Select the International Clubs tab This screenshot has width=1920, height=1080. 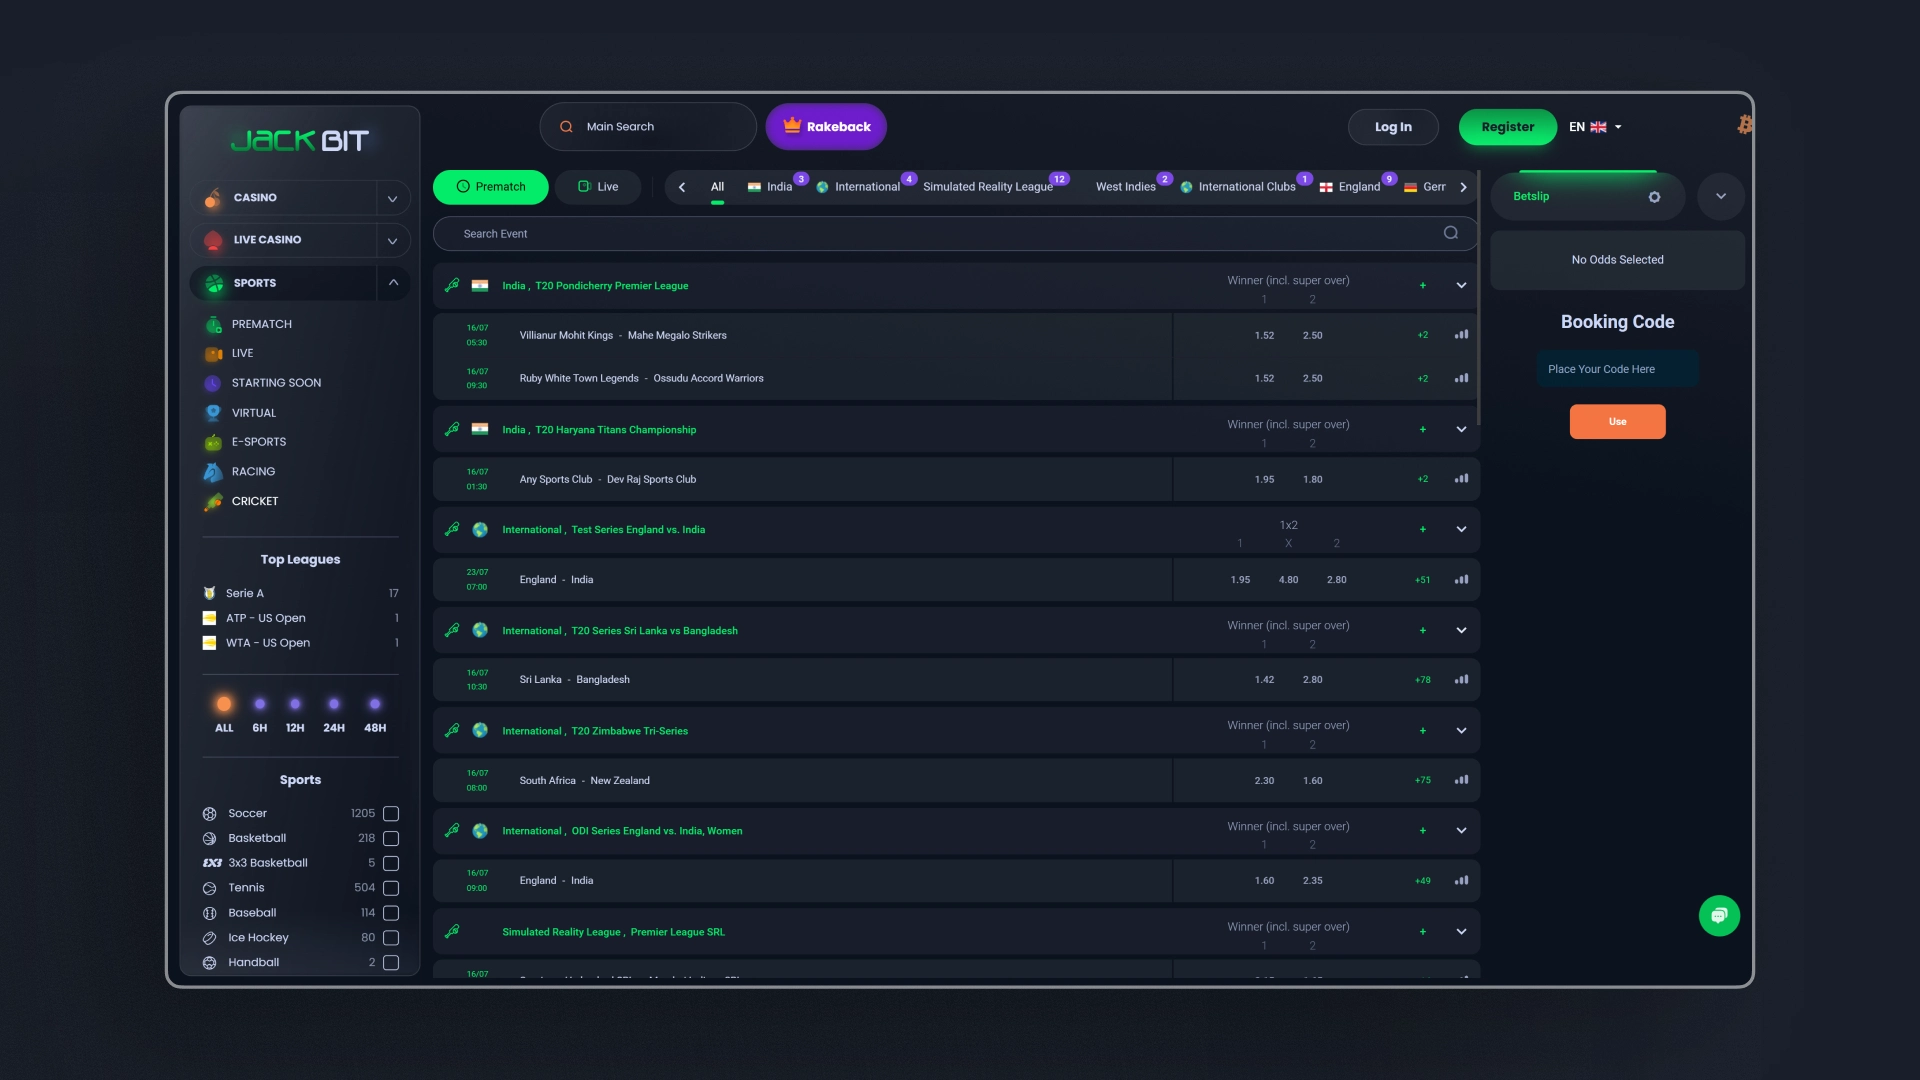pos(1238,187)
